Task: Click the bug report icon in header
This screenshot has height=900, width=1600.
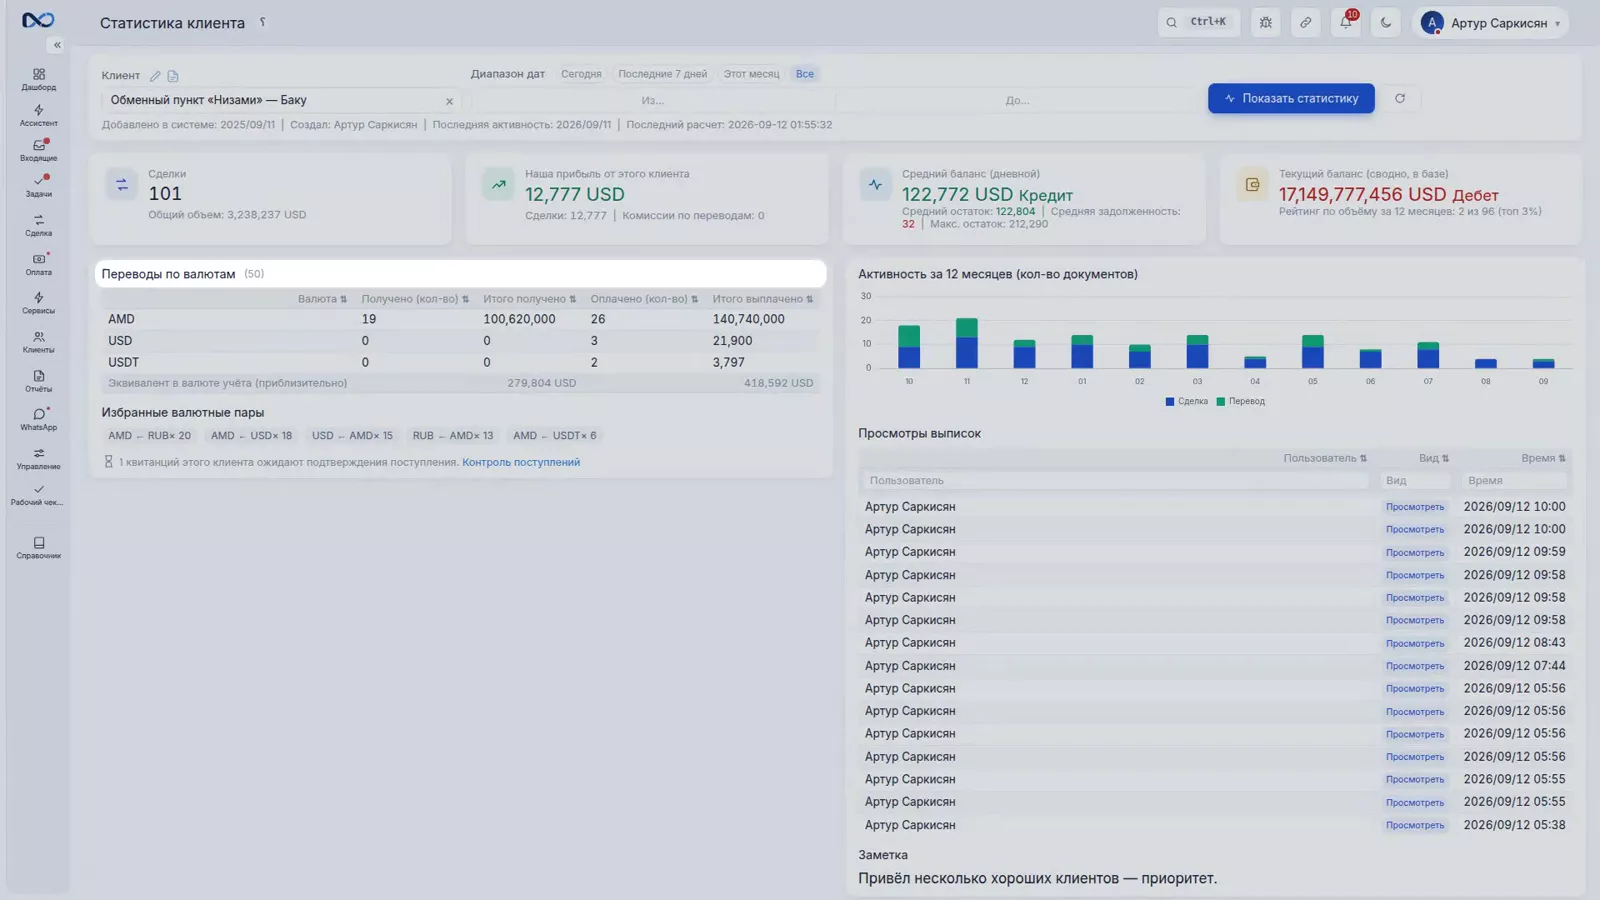Action: 1266,22
